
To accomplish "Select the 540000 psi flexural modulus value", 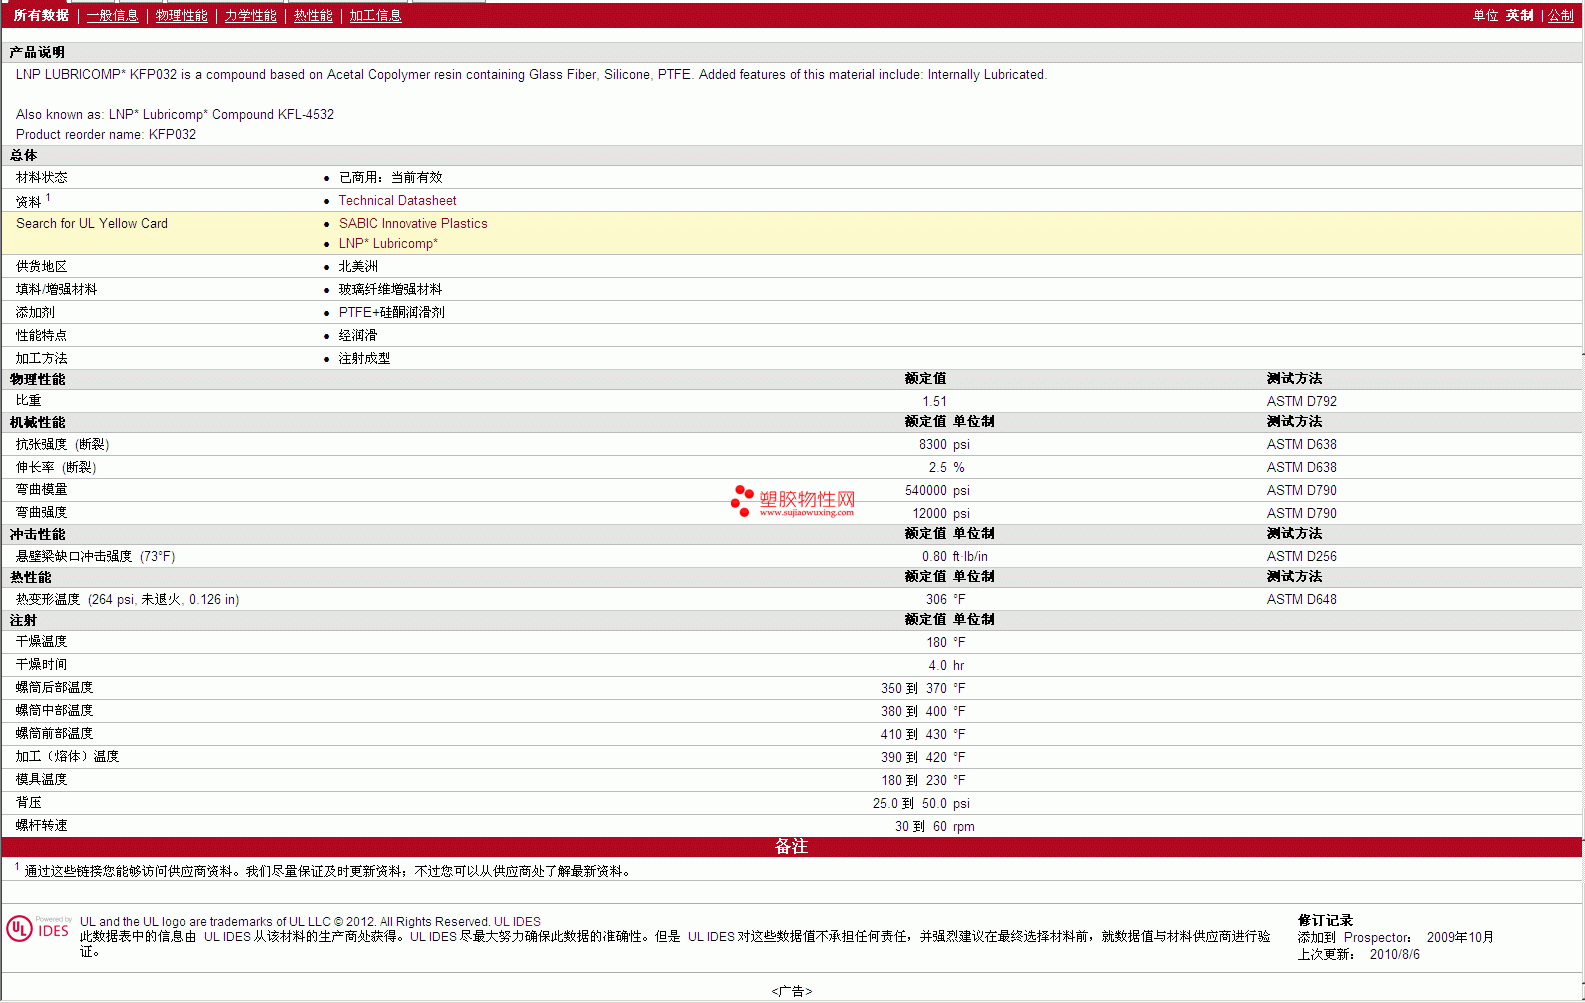I will point(937,491).
